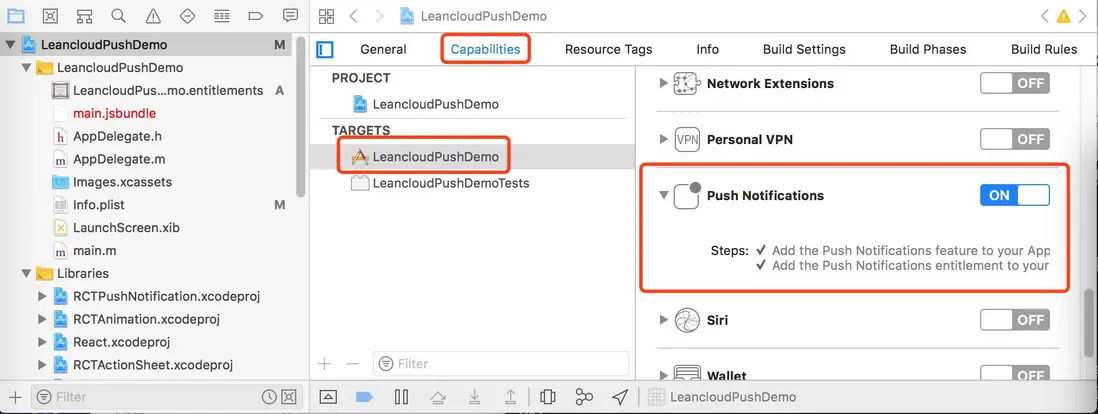Open the Report navigator speech bubble icon
Image resolution: width=1098 pixels, height=414 pixels.
click(x=290, y=15)
